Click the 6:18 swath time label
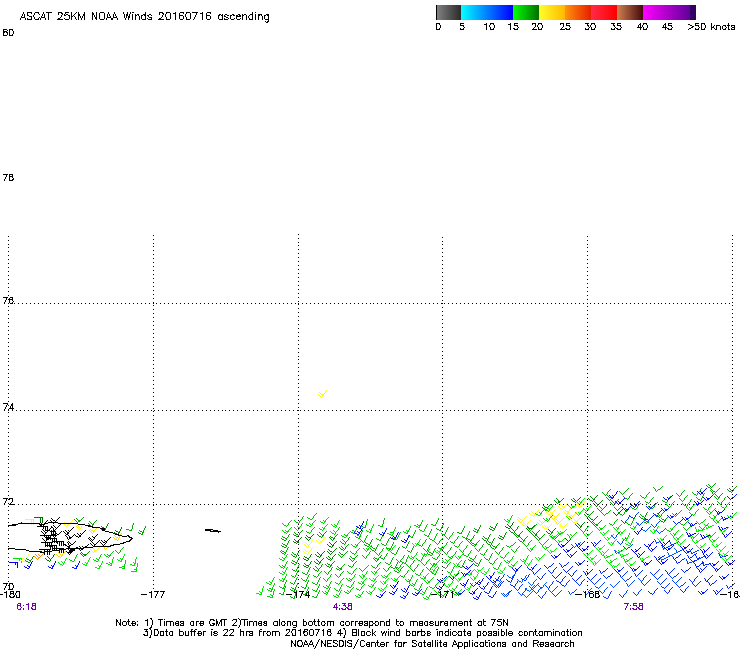740x650 pixels. pos(26,607)
